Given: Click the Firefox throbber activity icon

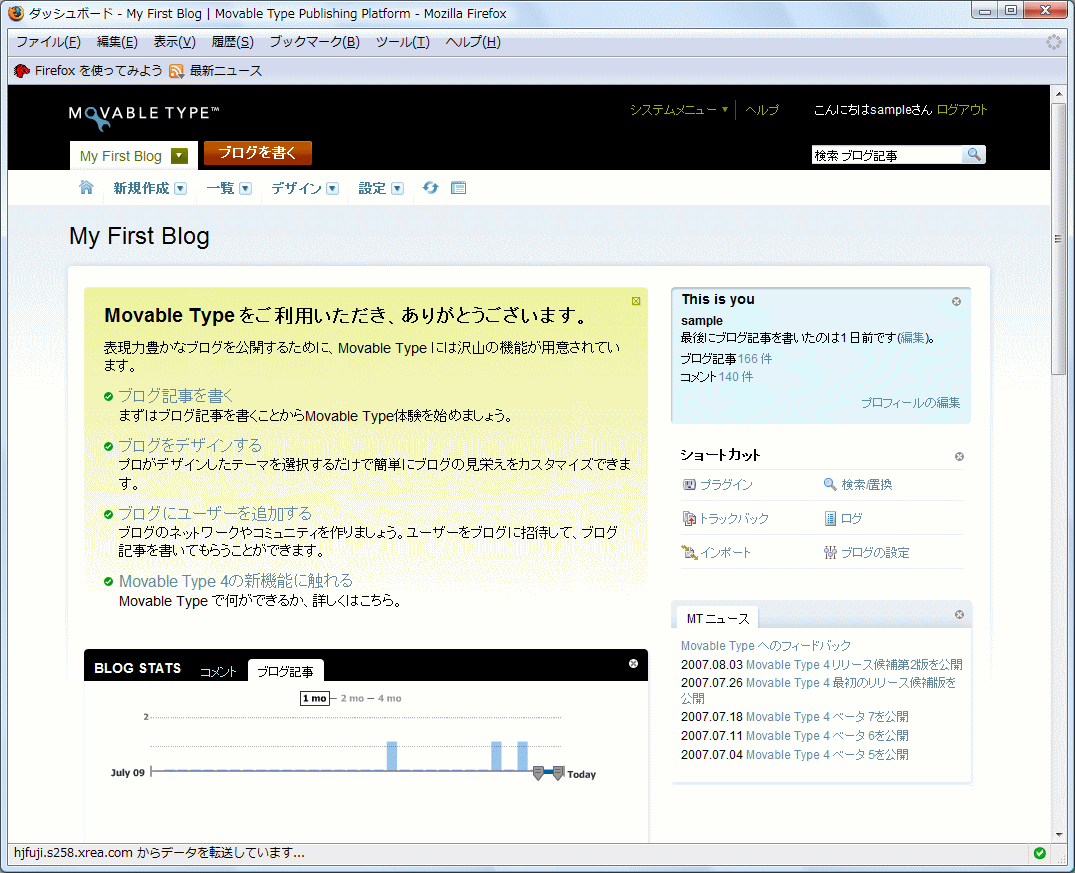Looking at the screenshot, I should 1054,42.
